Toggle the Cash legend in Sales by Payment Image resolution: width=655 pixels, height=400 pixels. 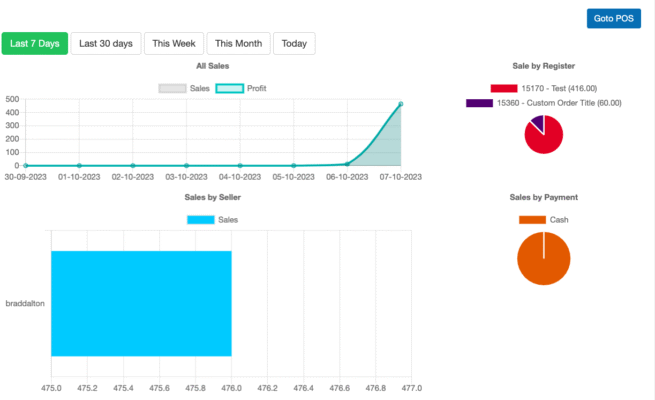[544, 219]
